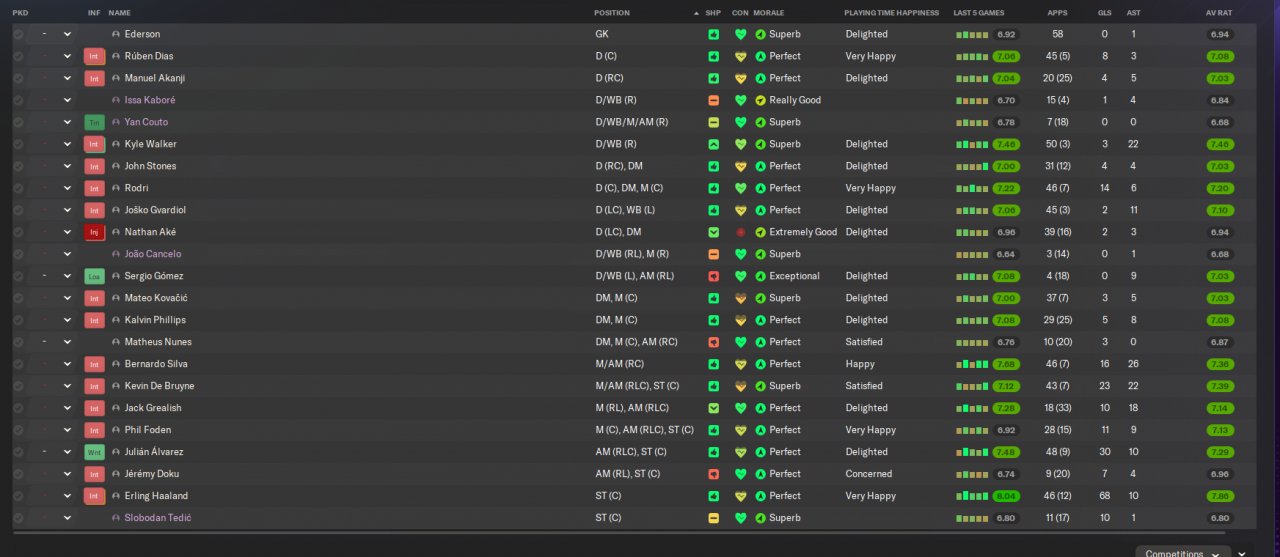Sort by the GLS column header
This screenshot has width=1280, height=557.
click(x=1104, y=13)
